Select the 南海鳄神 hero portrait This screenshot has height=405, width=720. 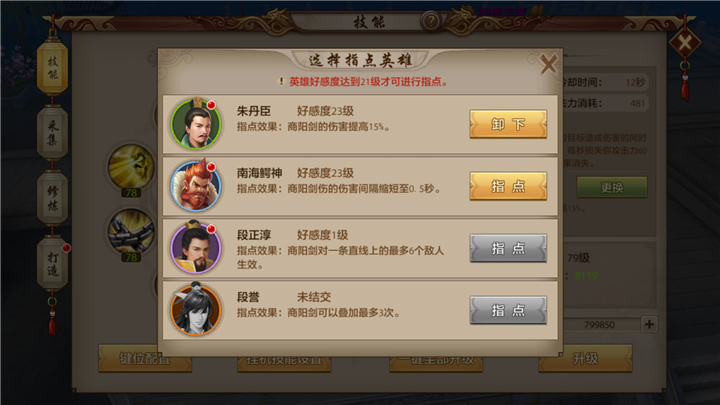click(x=196, y=186)
